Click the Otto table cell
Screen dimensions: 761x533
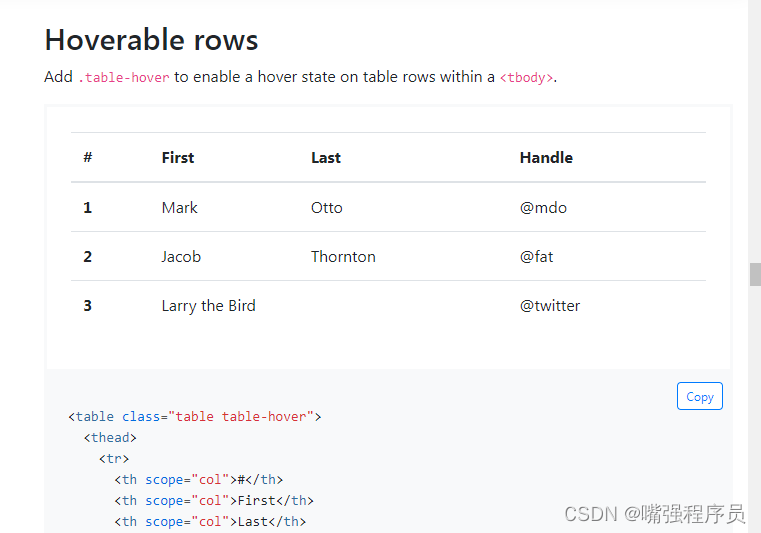pyautogui.click(x=327, y=207)
